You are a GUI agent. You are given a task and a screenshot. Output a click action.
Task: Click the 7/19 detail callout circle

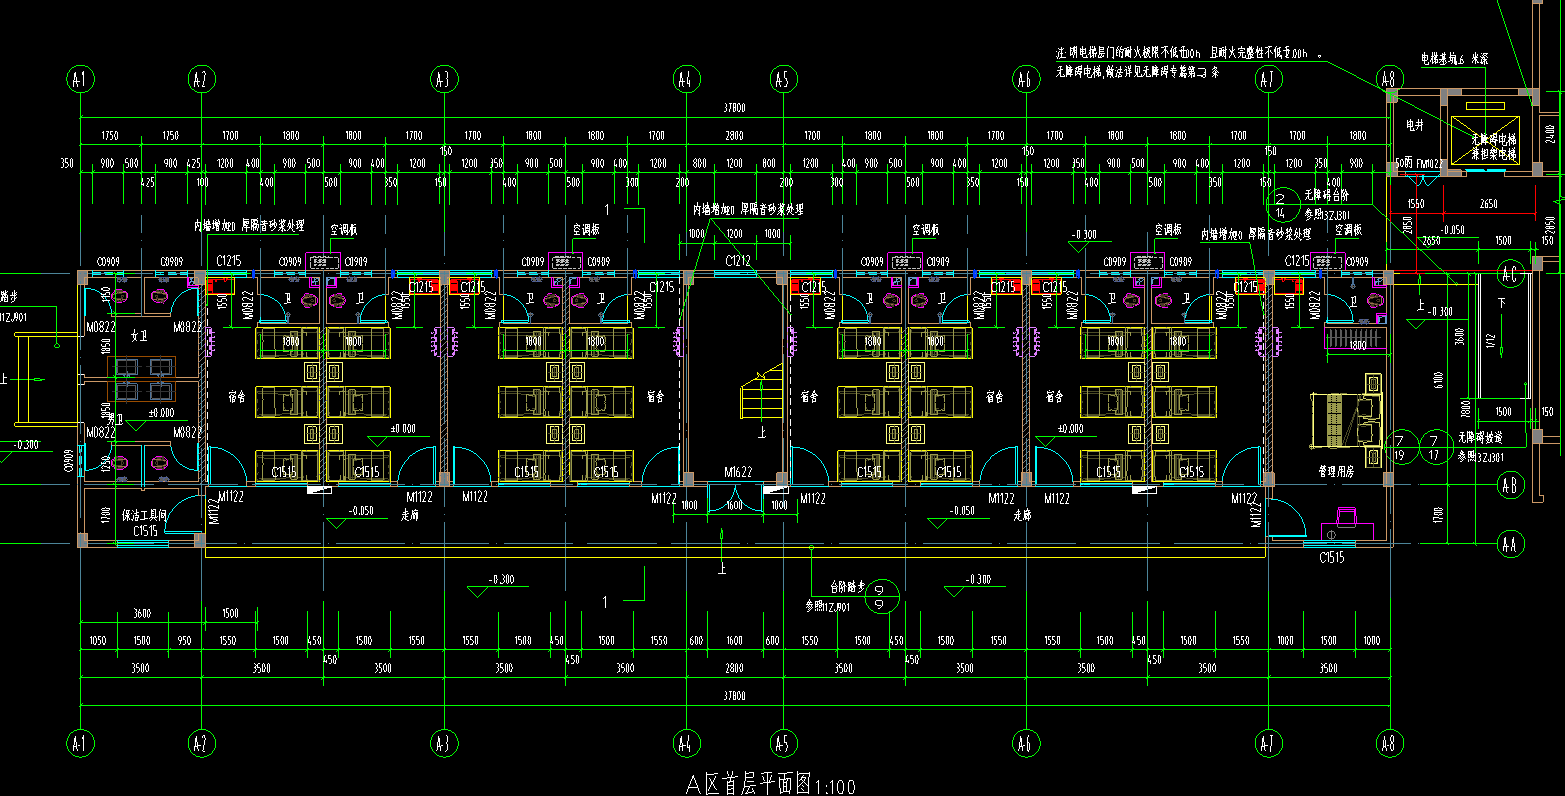pos(1402,447)
